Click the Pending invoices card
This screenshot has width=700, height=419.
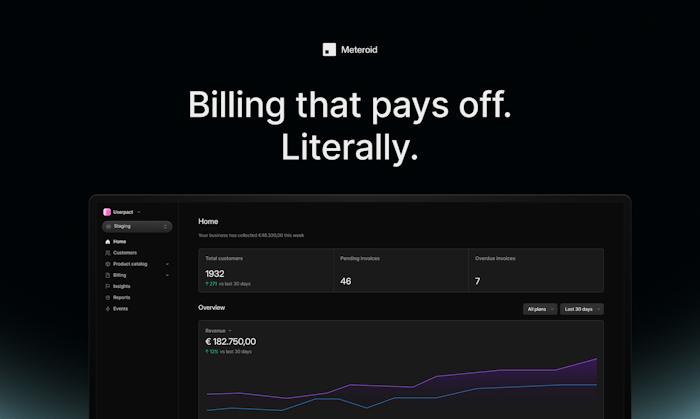[401, 270]
